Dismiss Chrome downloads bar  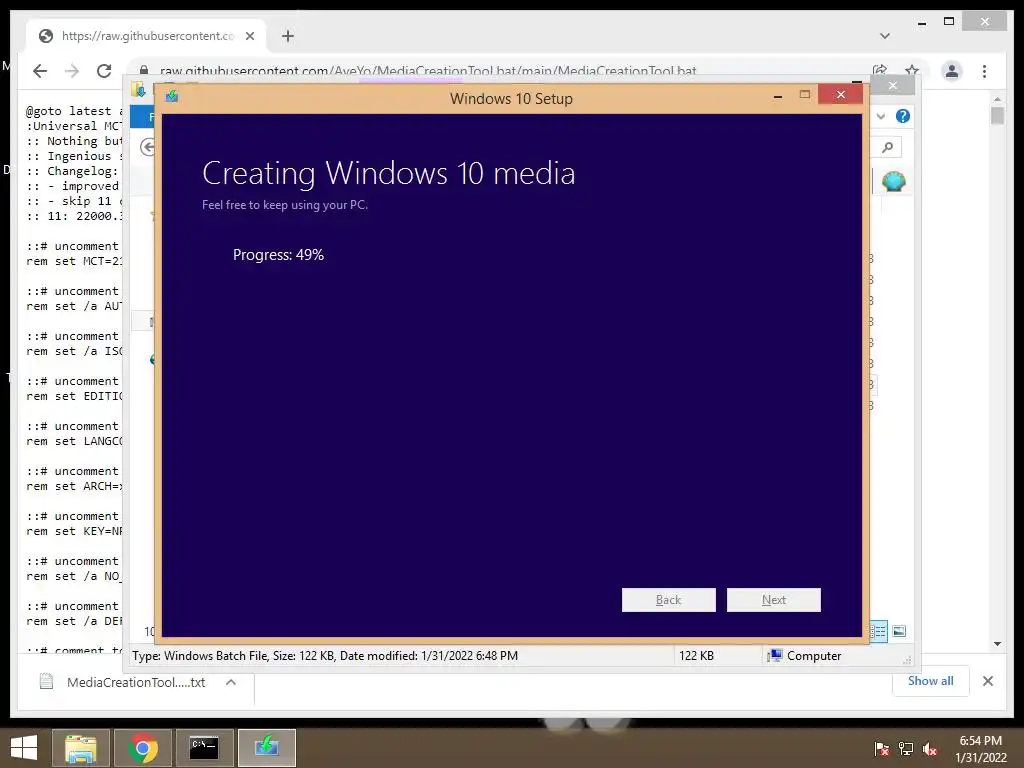987,681
